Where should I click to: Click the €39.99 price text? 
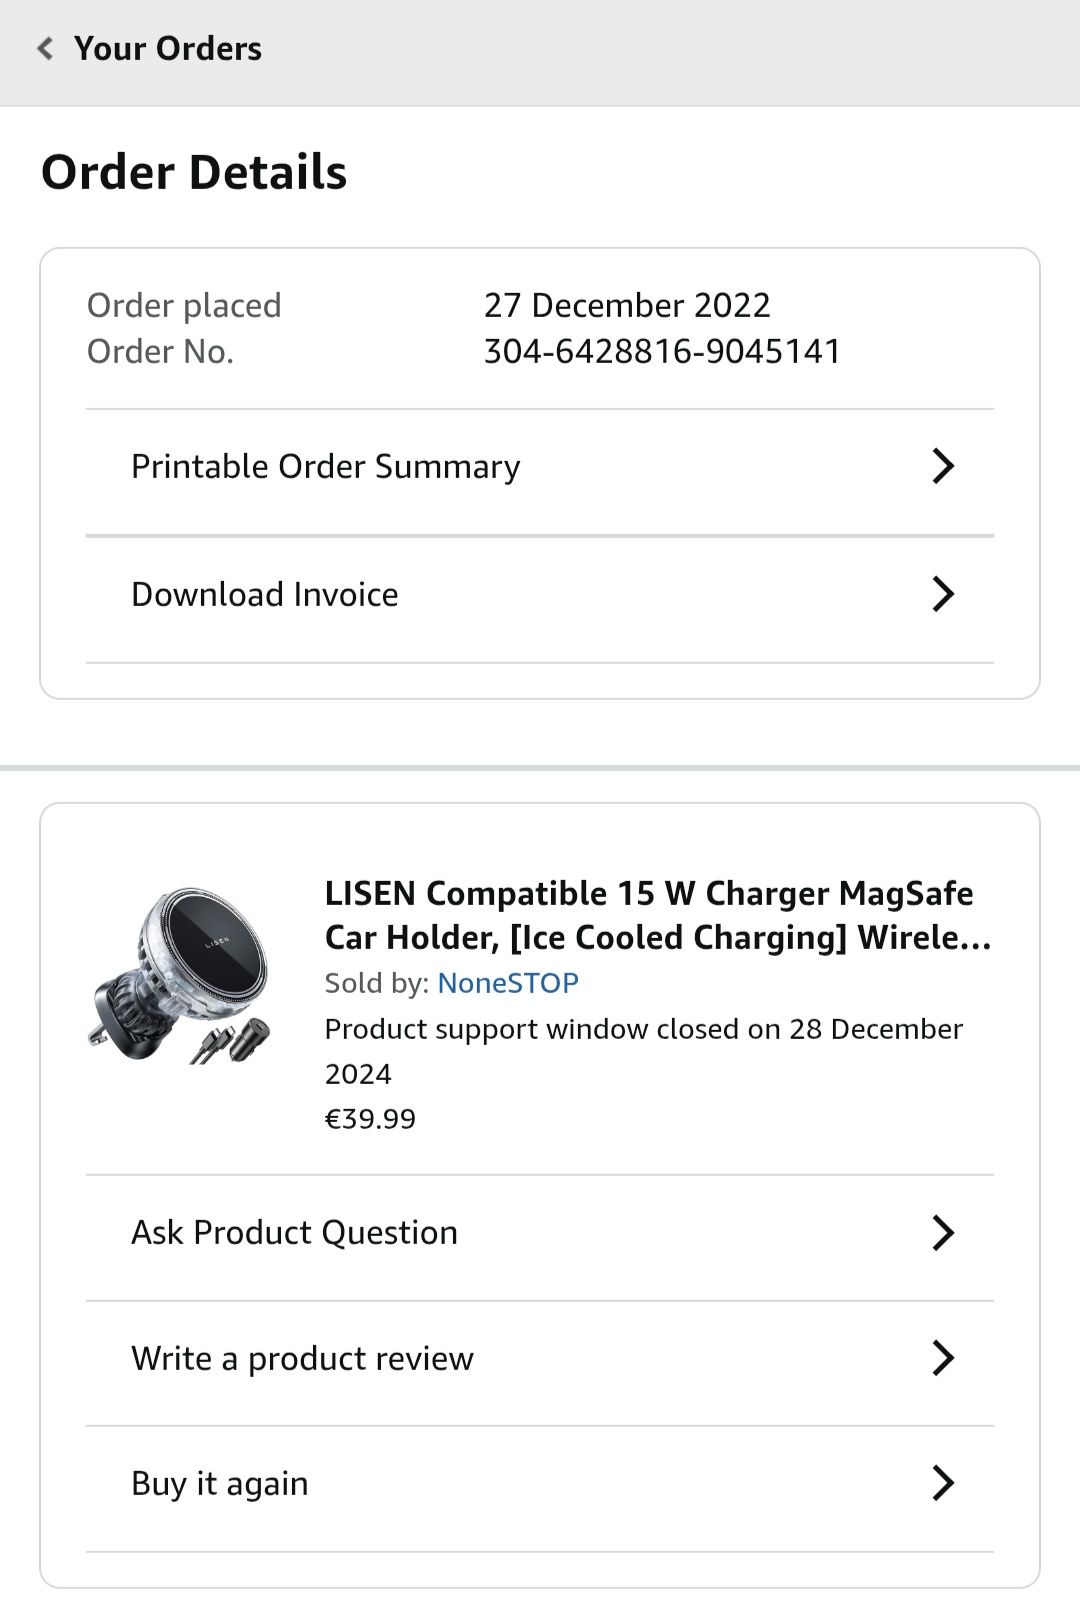click(370, 1119)
